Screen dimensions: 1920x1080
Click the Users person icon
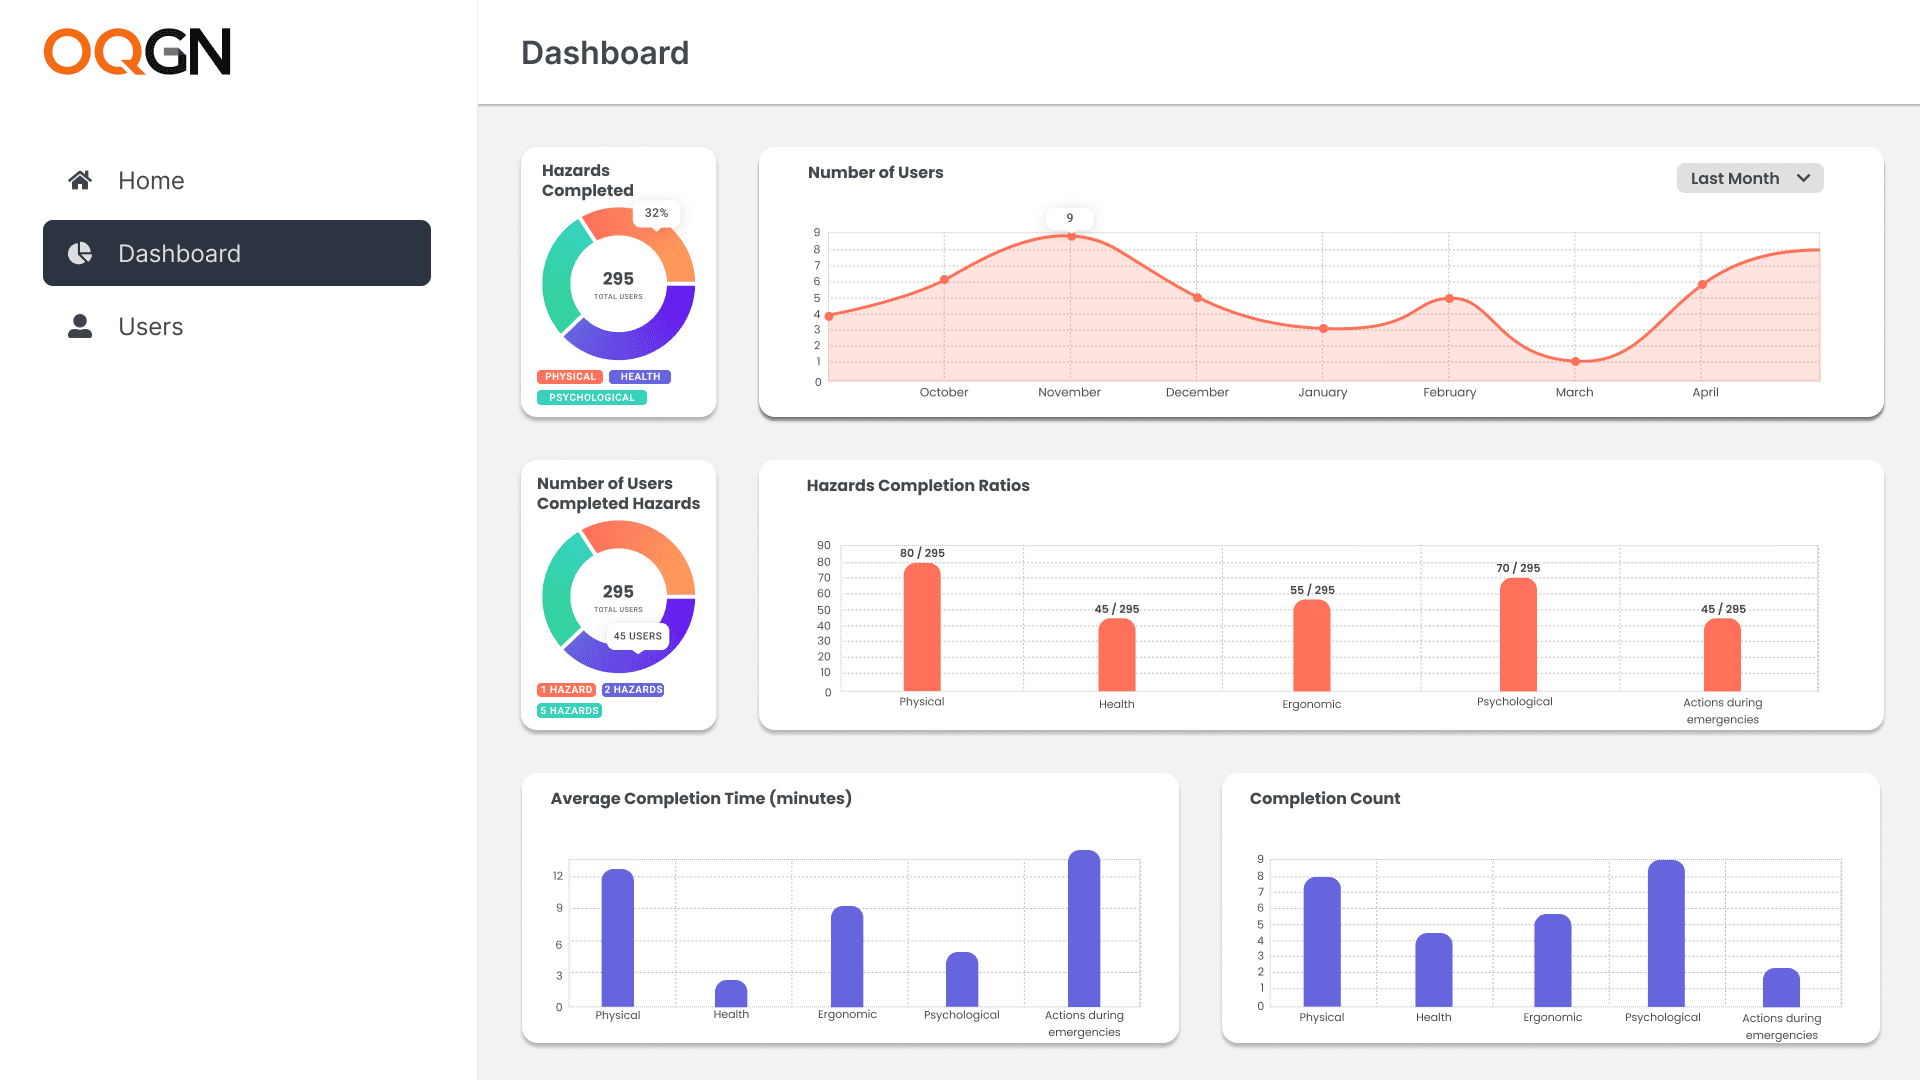pos(80,326)
